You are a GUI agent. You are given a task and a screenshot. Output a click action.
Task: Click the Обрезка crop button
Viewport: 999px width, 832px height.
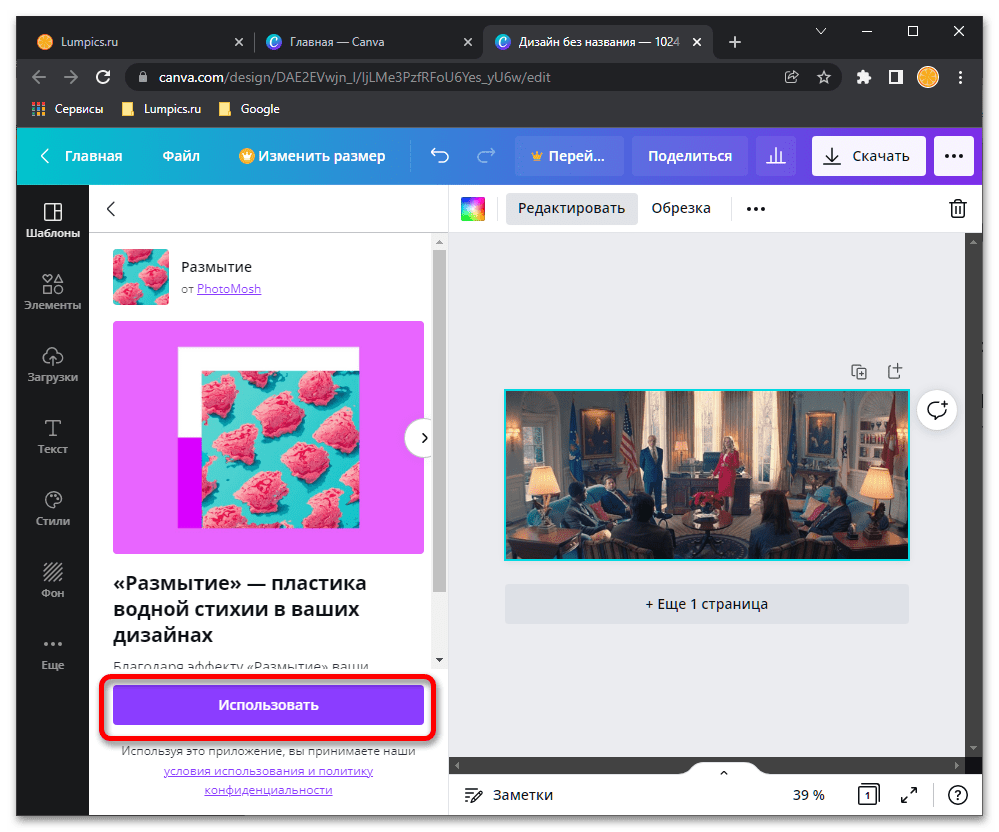[680, 209]
